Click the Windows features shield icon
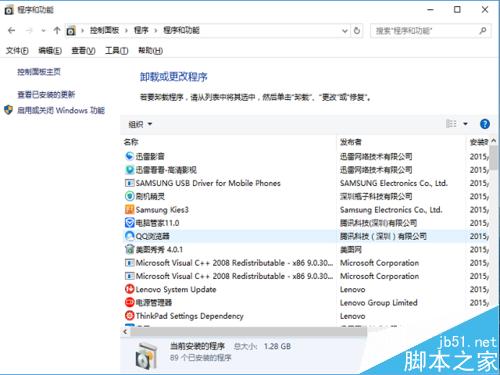Viewport: 500px width, 375px height. point(9,110)
